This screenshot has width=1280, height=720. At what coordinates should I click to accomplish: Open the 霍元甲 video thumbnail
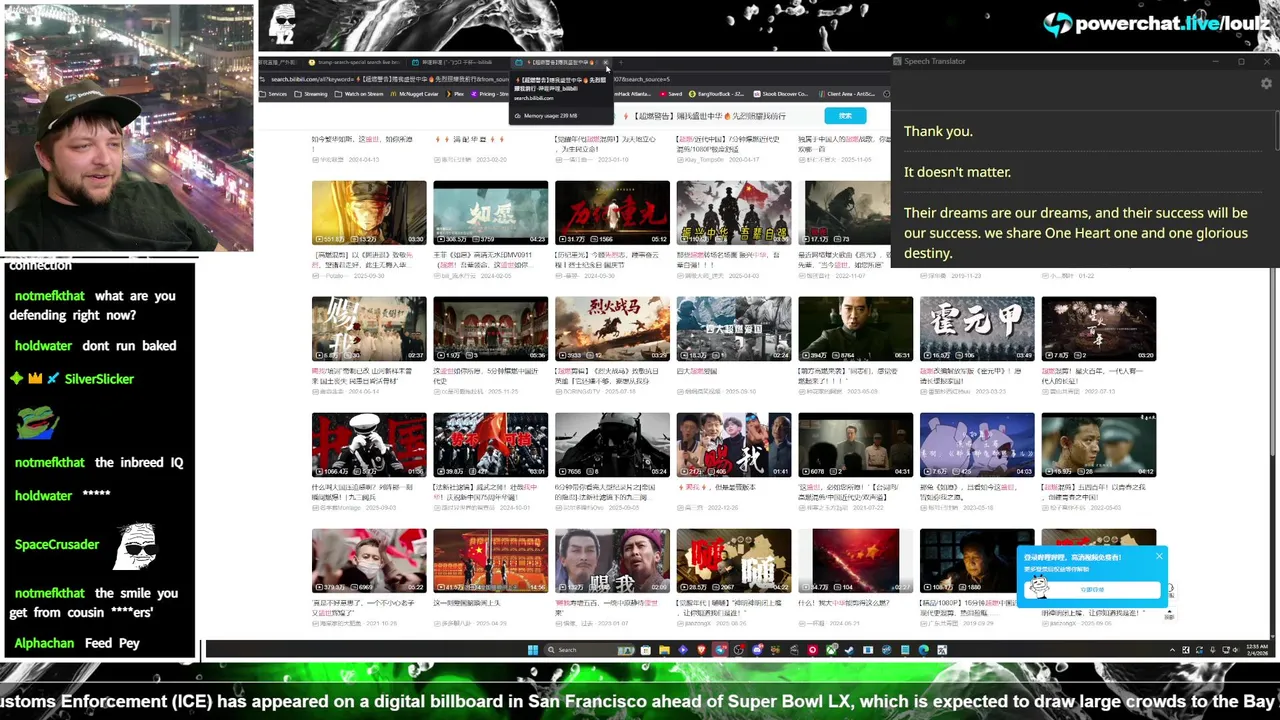(x=977, y=329)
